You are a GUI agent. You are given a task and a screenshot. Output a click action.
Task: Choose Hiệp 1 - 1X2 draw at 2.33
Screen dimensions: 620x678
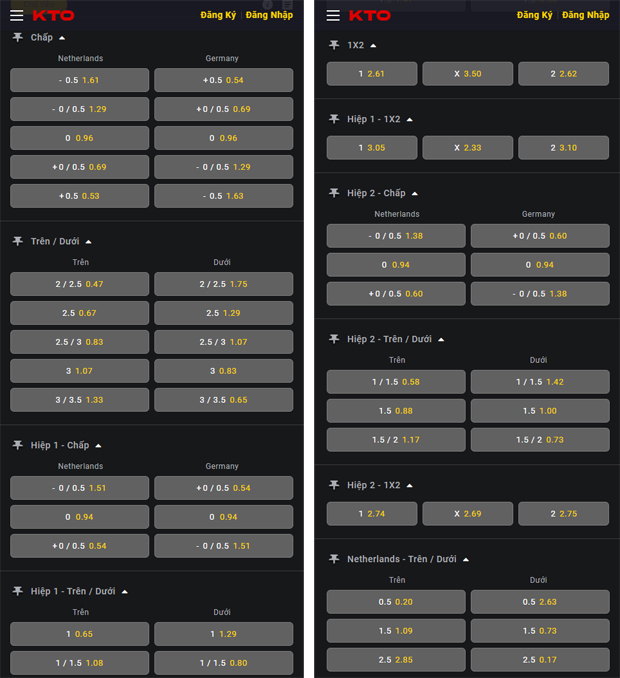point(467,148)
